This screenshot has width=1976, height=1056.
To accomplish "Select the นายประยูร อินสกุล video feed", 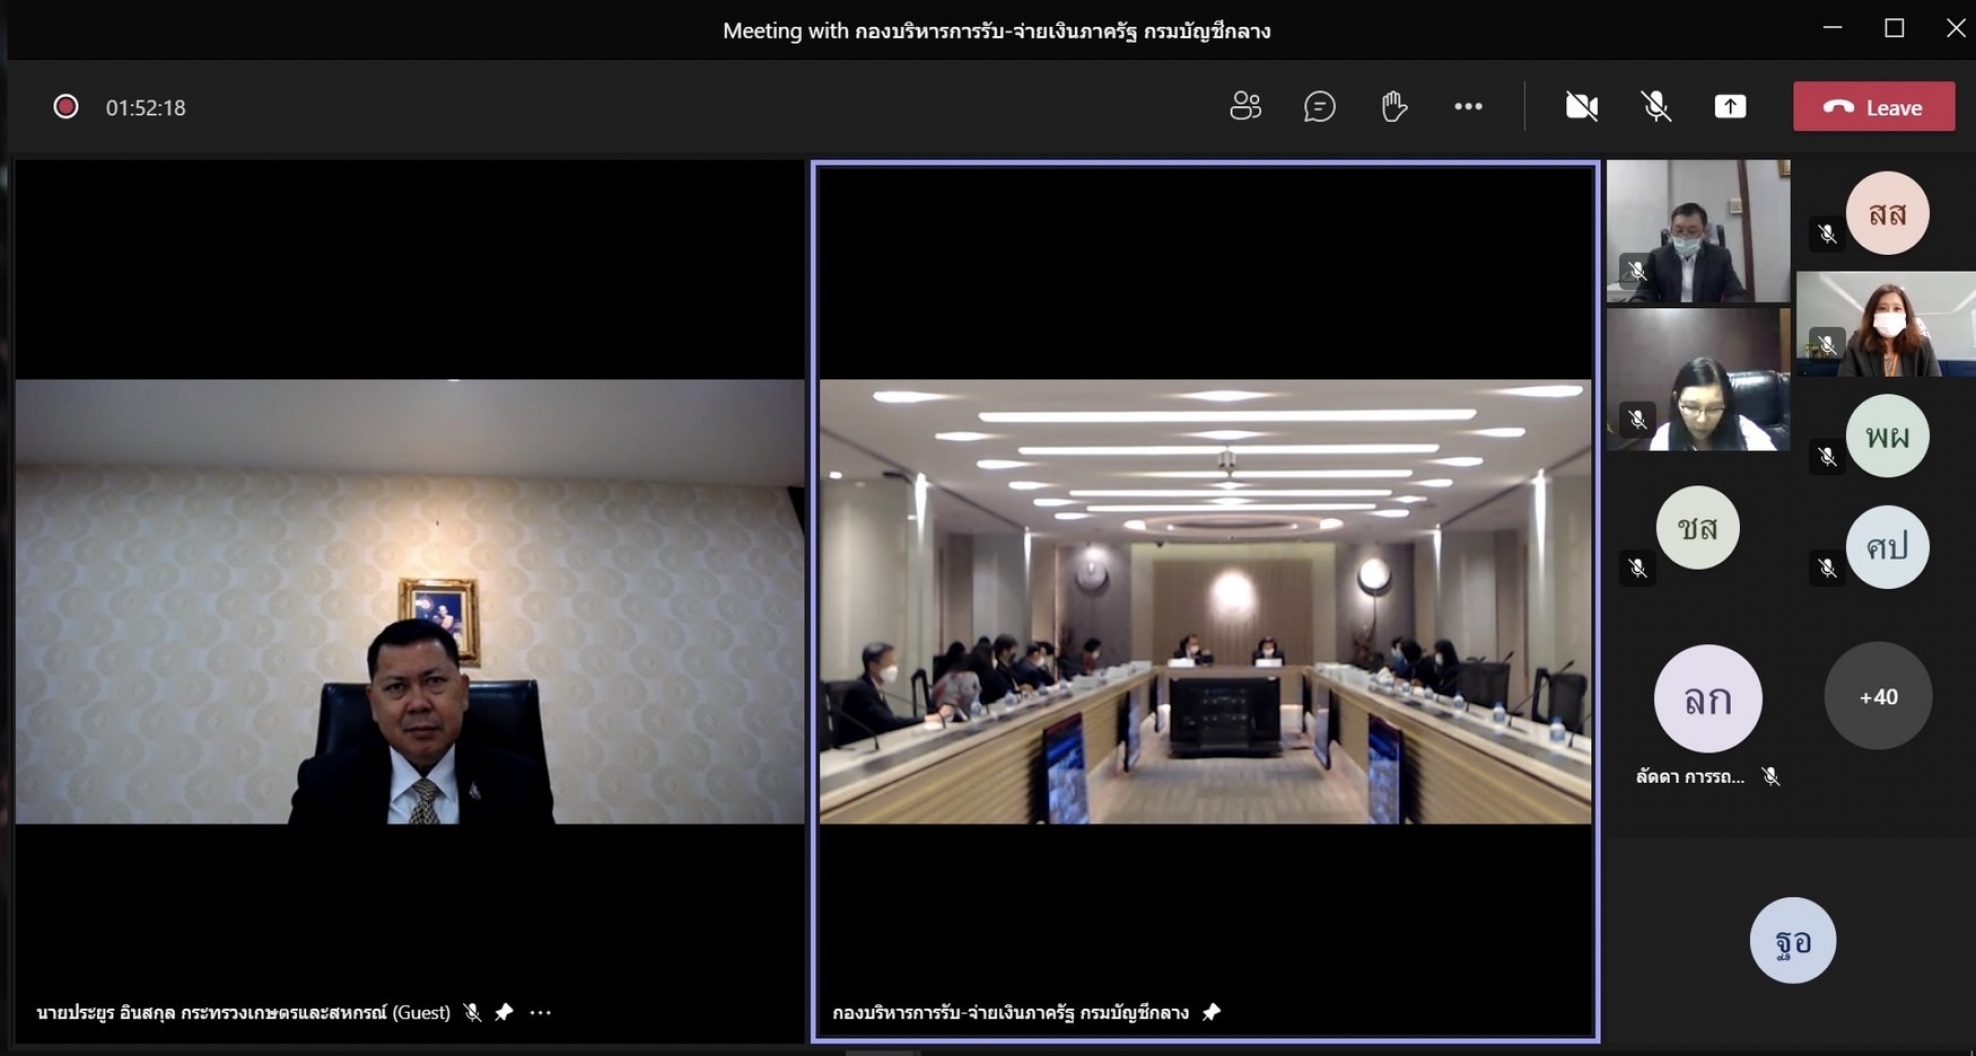I will 410,601.
